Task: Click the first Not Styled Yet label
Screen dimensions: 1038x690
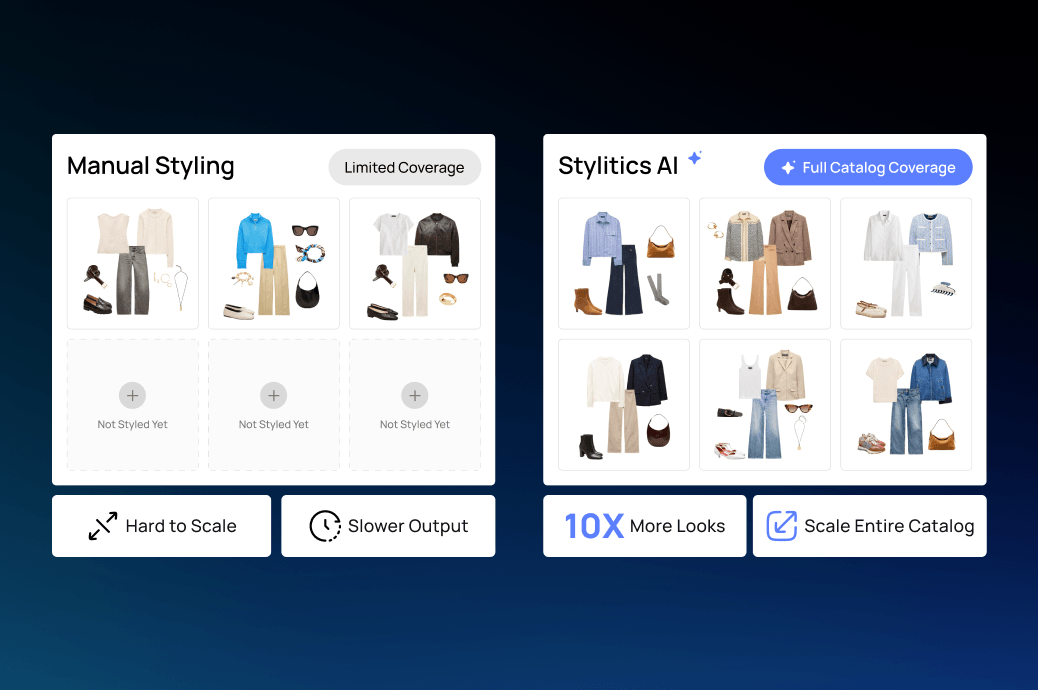Action: point(132,424)
